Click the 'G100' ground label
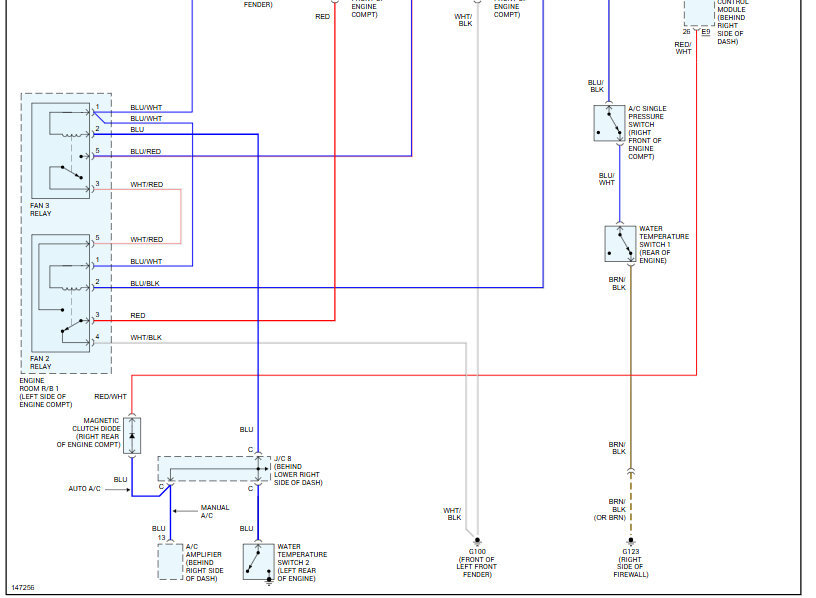 tap(477, 551)
